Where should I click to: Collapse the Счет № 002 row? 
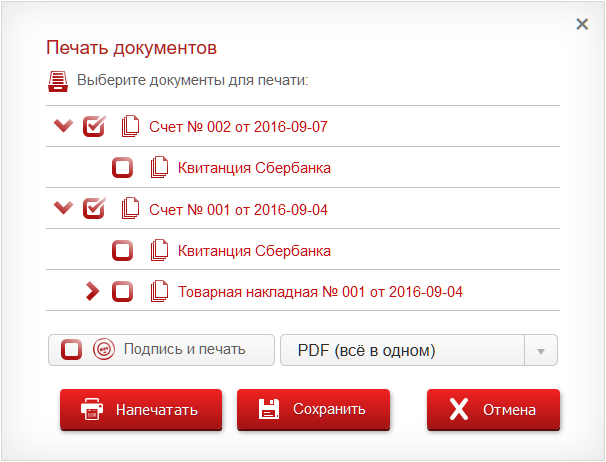point(63,125)
